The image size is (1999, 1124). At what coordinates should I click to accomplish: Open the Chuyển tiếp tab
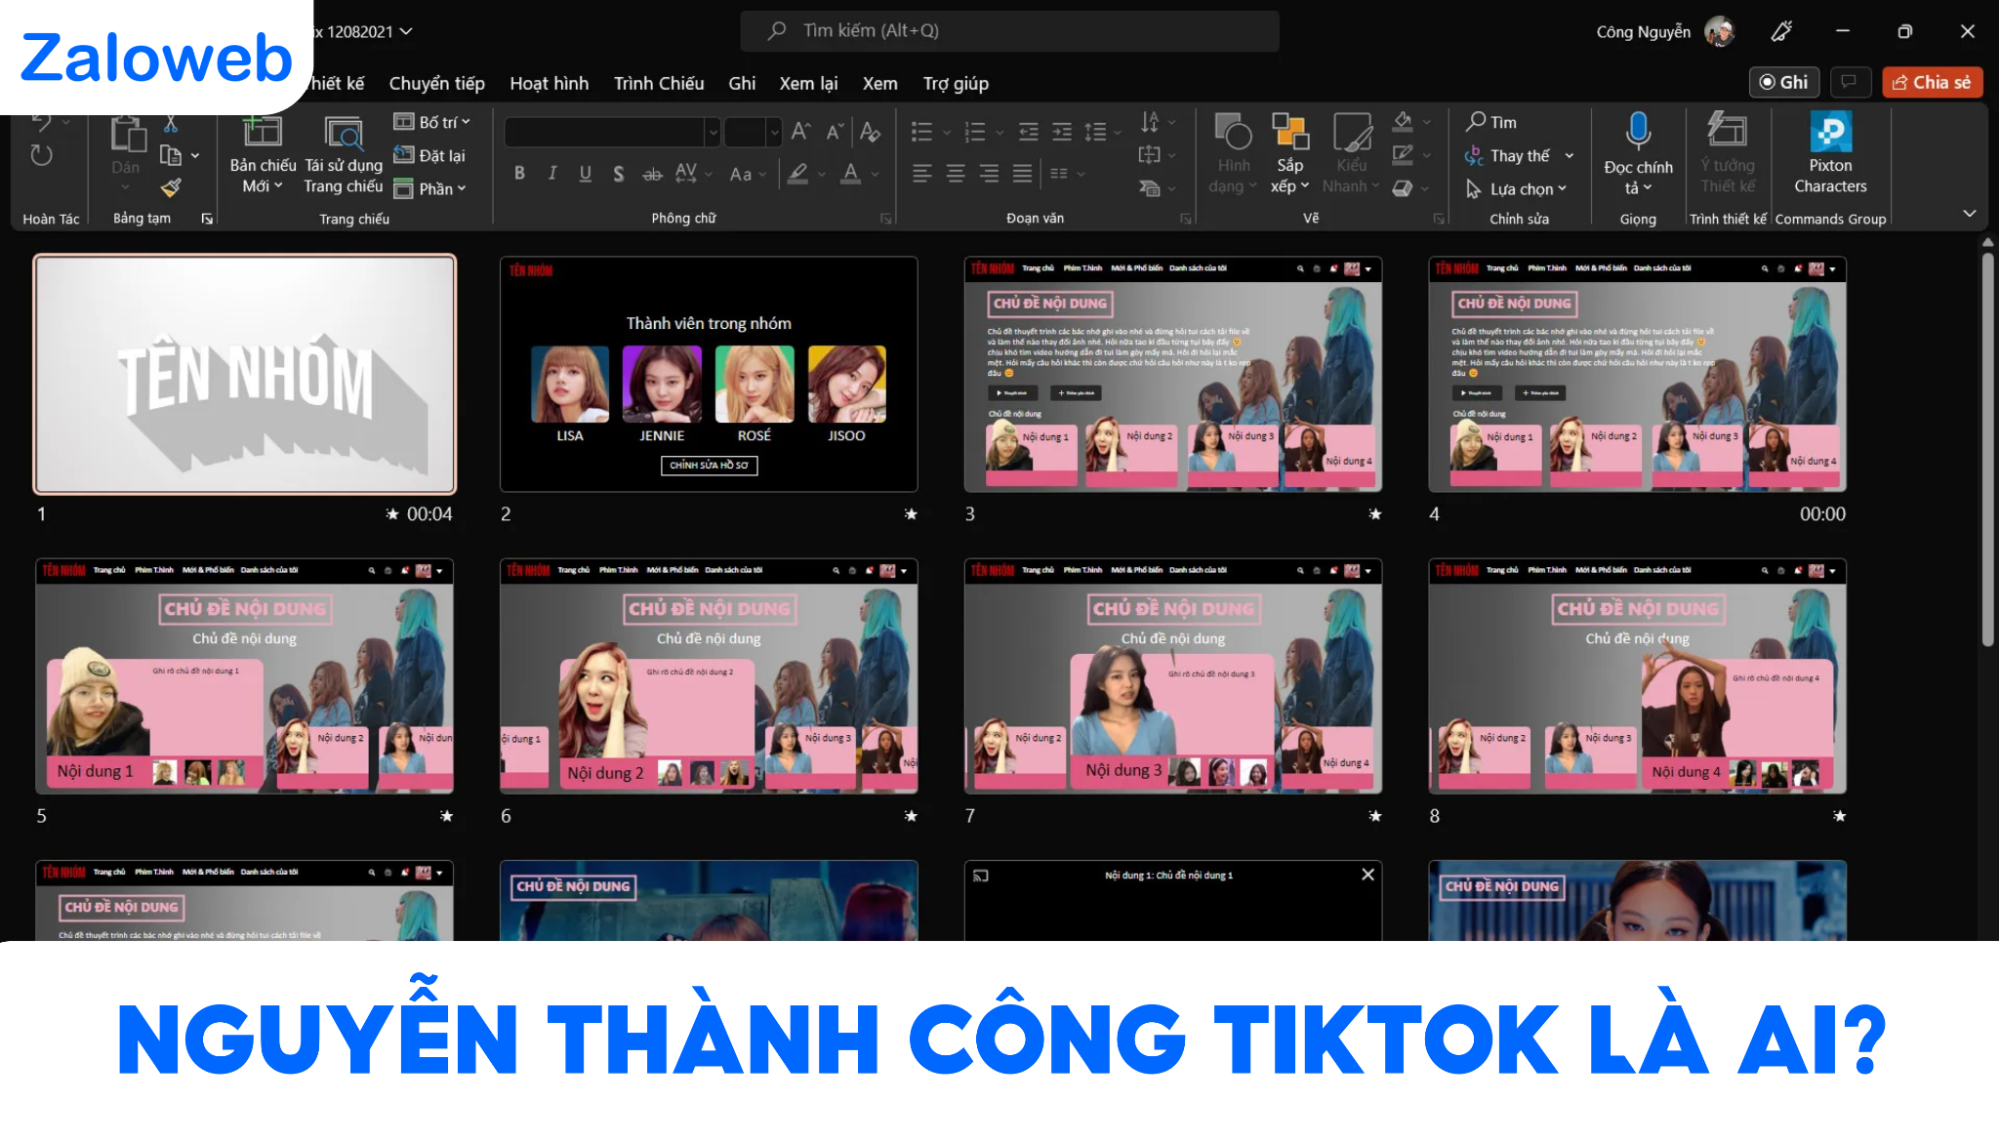437,83
